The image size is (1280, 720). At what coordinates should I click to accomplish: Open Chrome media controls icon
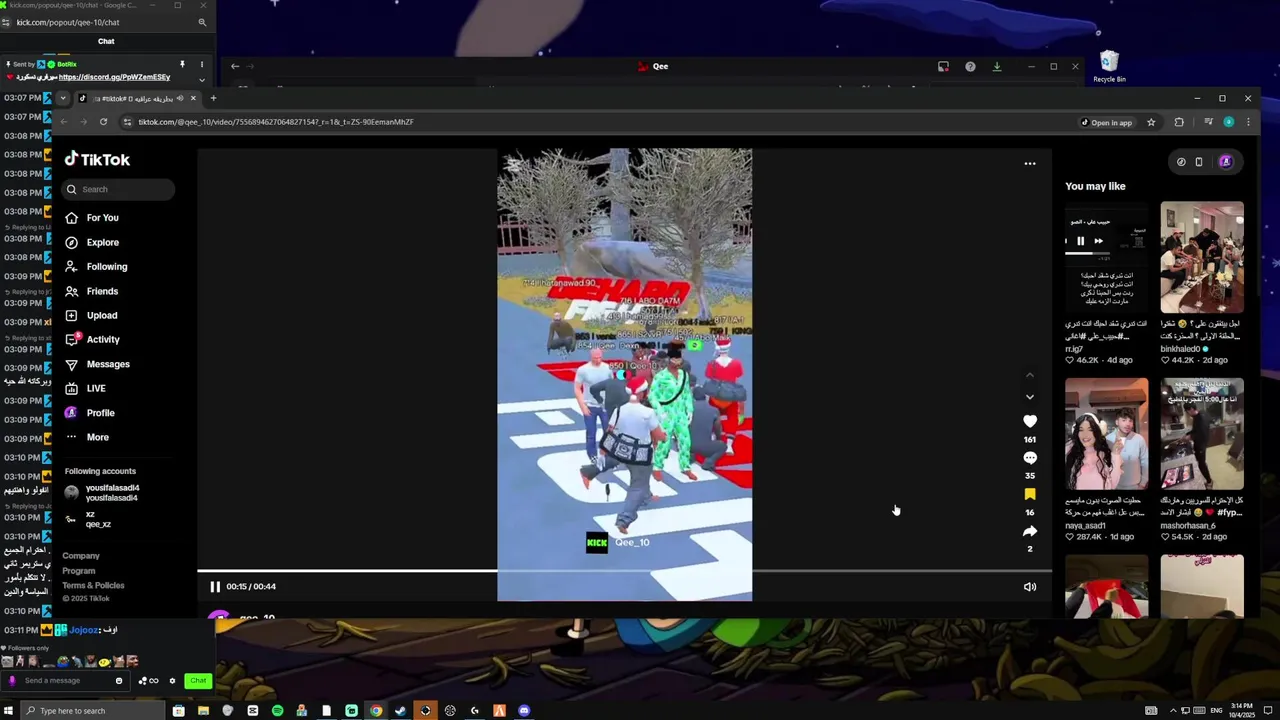1208,122
